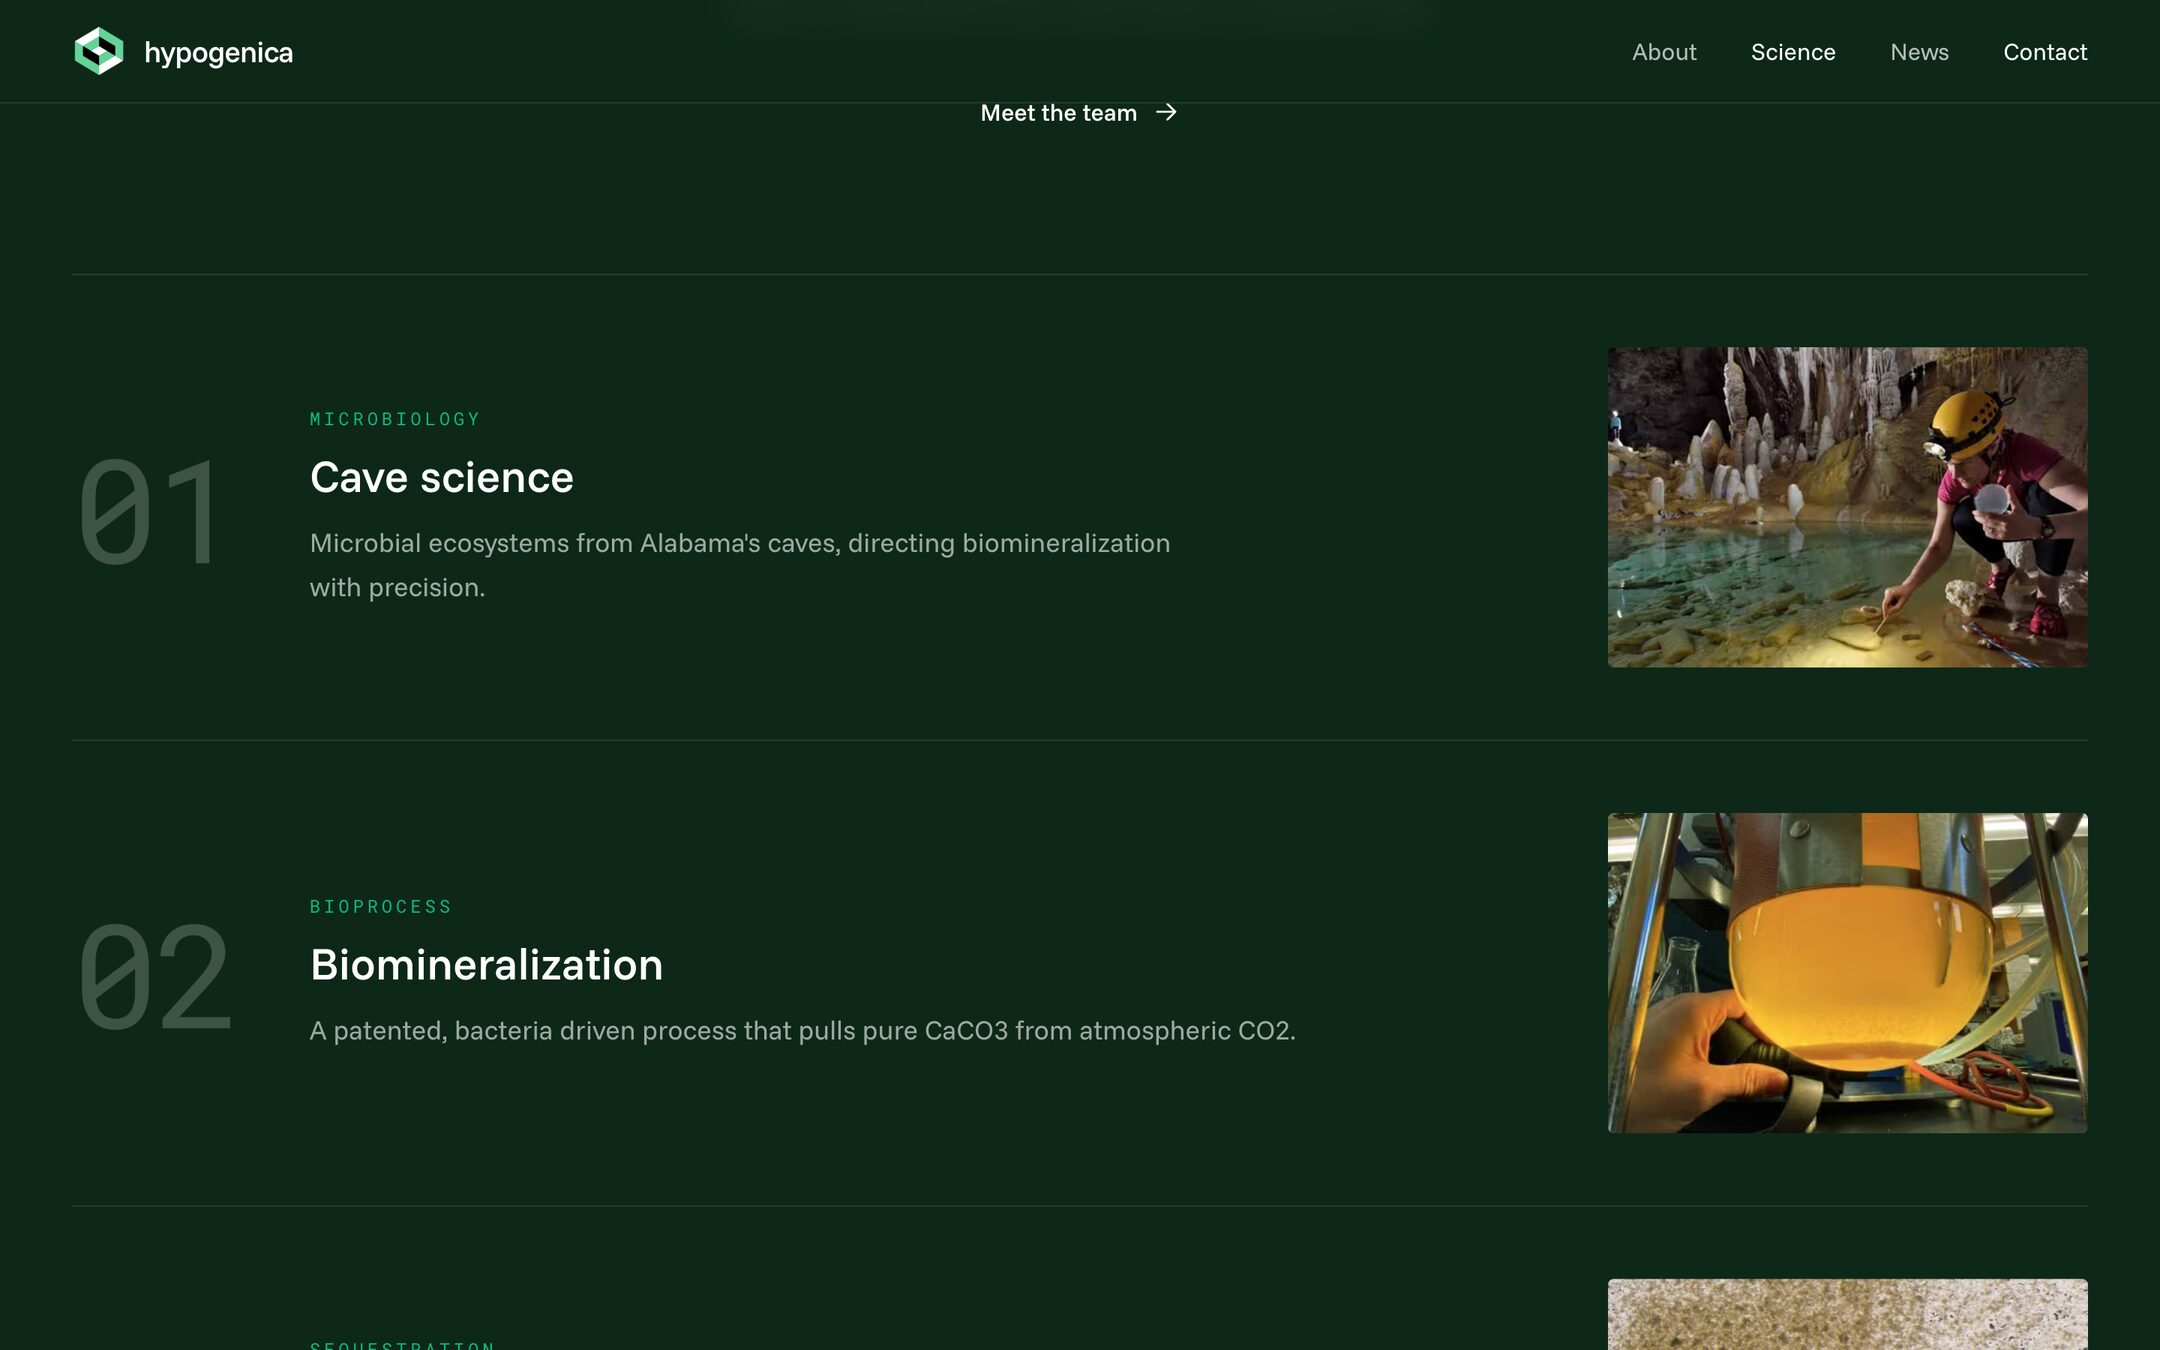Viewport: 2160px width, 1350px height.
Task: Click the patented bacteria process description text
Action: point(803,1031)
